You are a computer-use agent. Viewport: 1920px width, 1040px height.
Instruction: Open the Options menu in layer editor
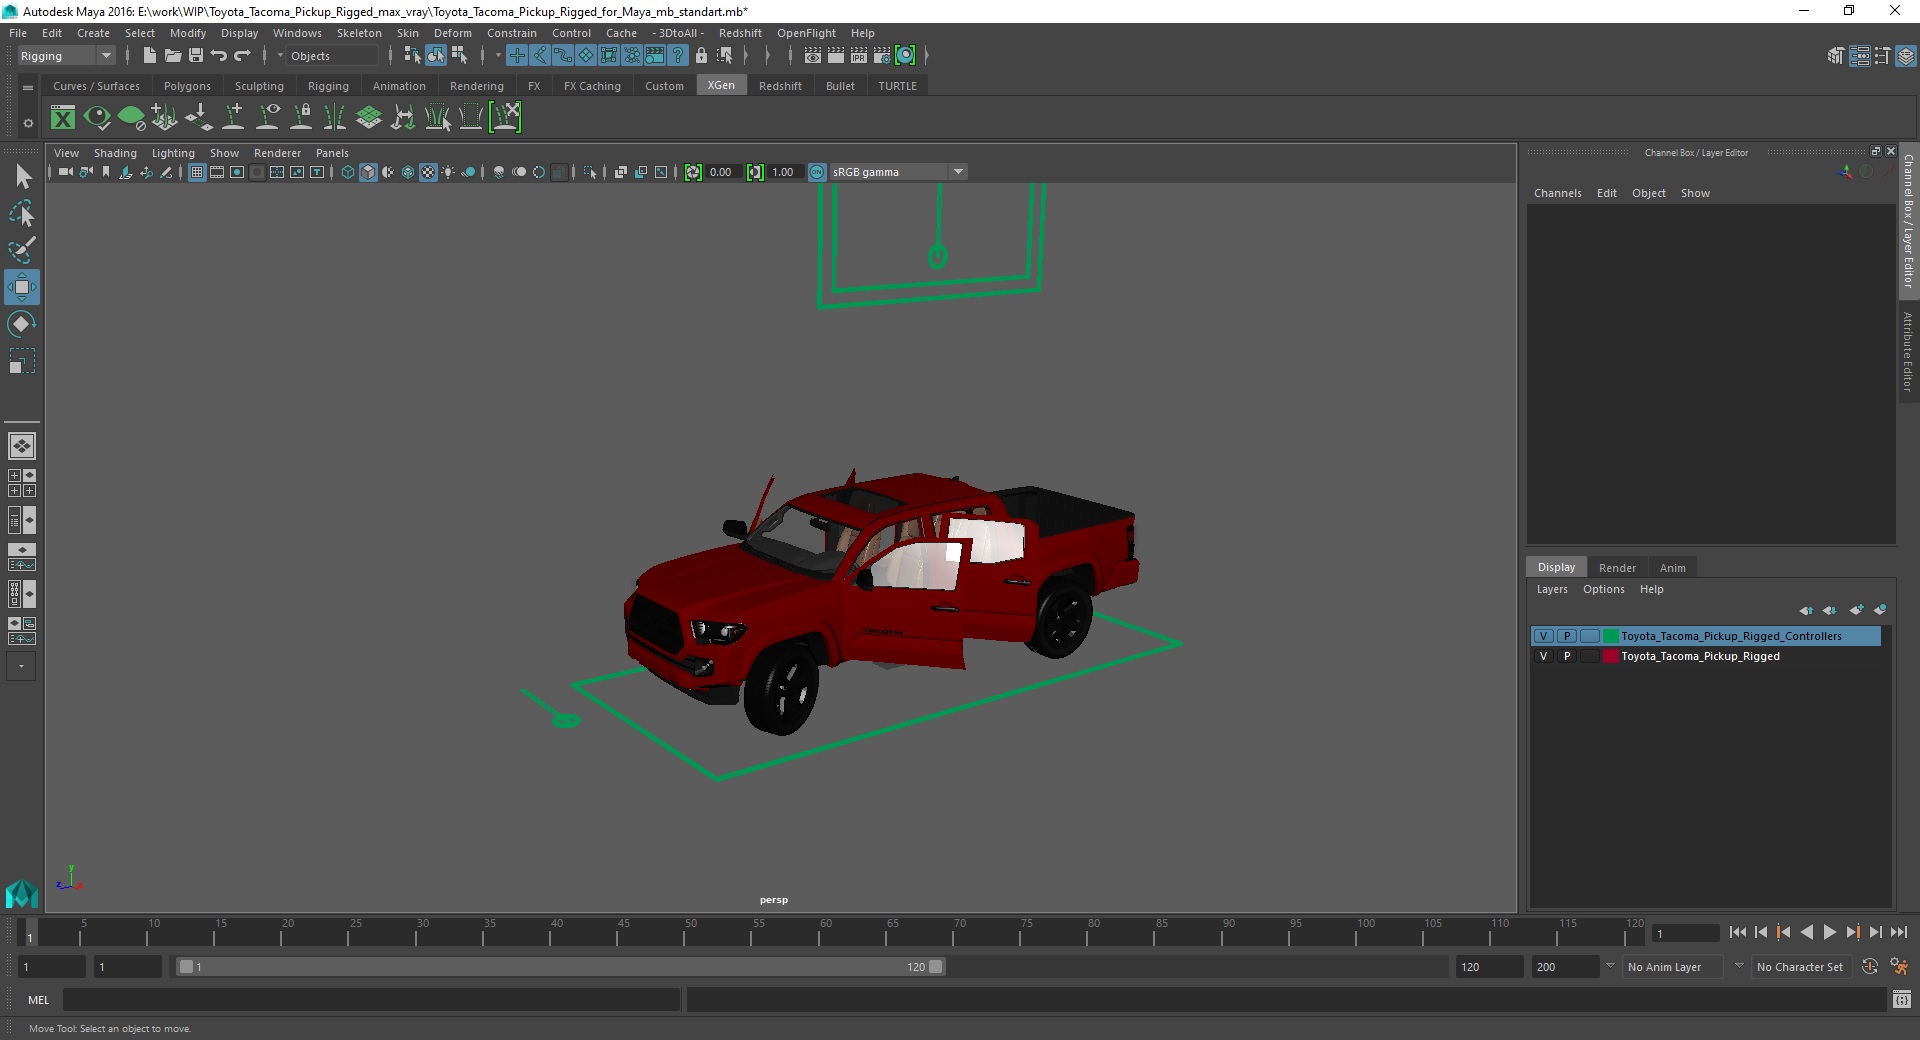(1603, 589)
